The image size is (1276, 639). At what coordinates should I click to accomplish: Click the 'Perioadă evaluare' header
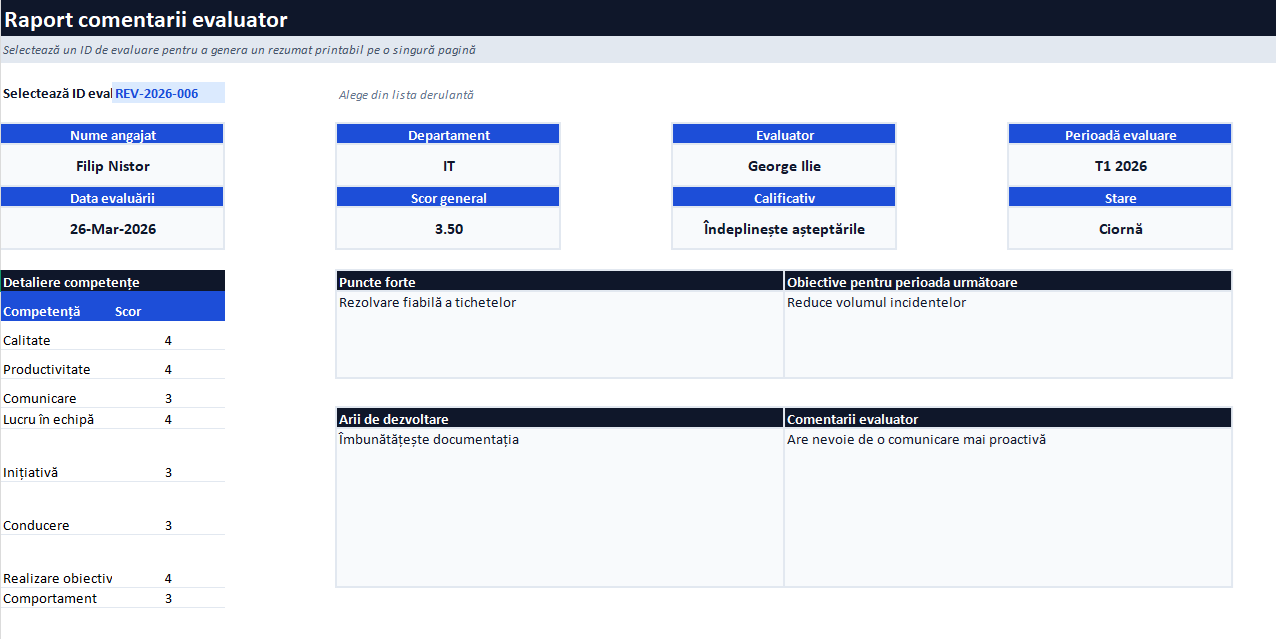1121,135
